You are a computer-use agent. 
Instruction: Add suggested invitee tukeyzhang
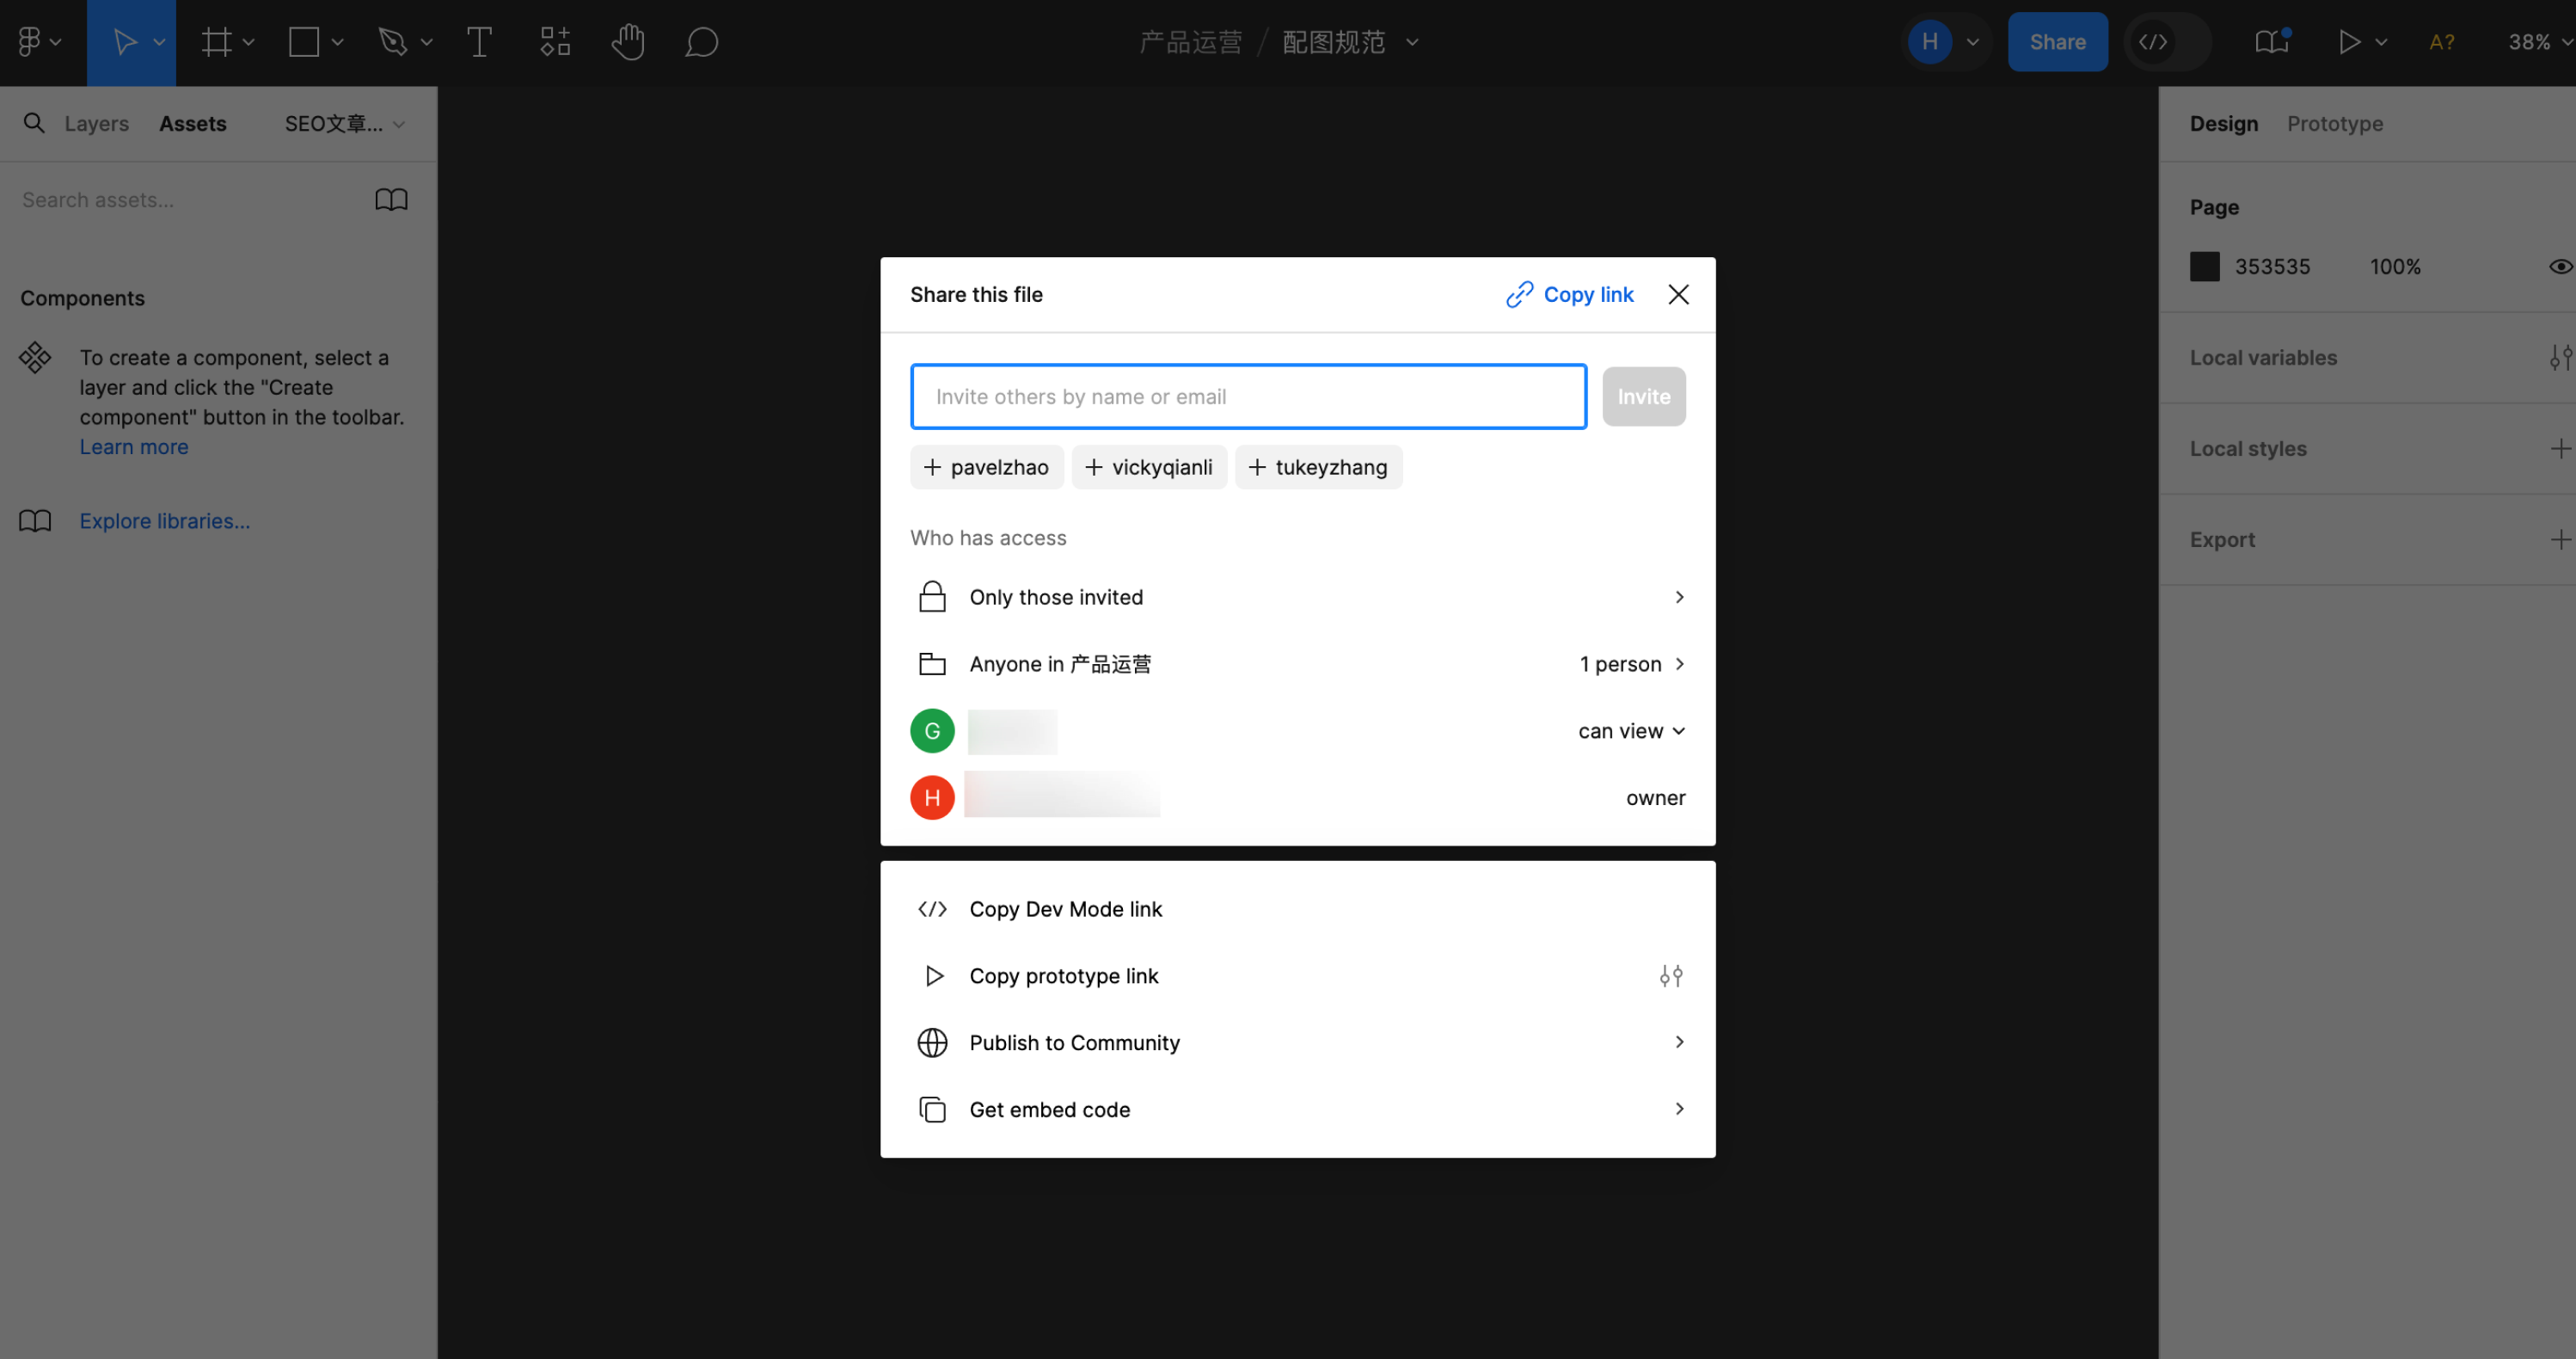click(x=1318, y=467)
